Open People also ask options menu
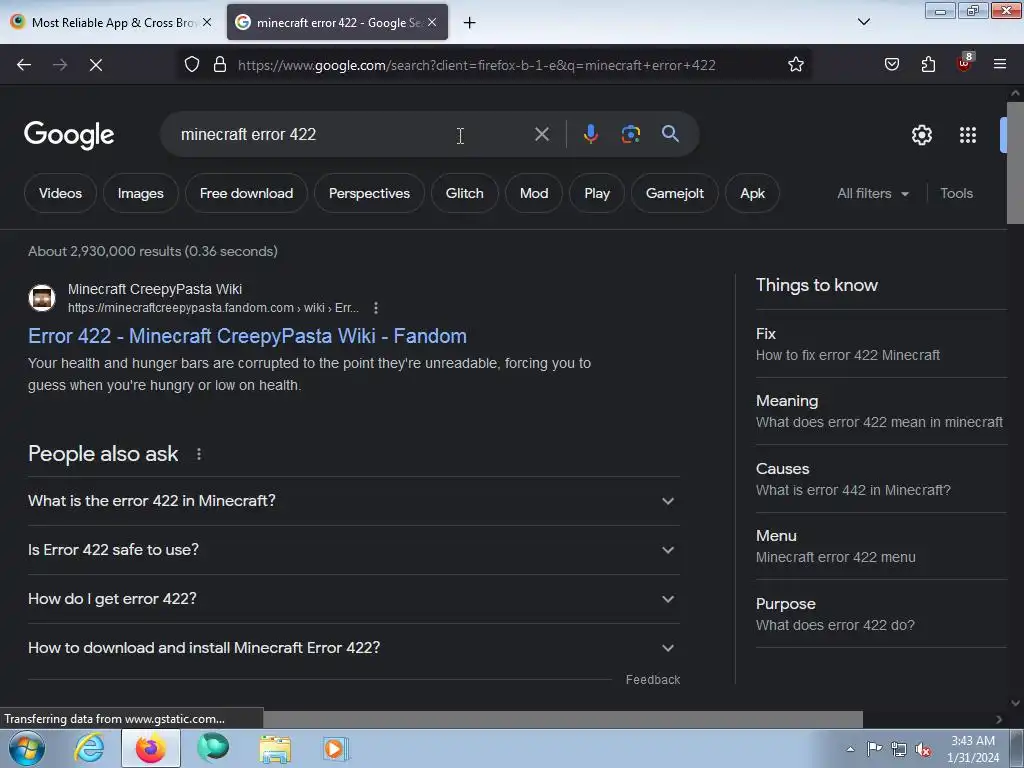1024x768 pixels. (x=199, y=454)
